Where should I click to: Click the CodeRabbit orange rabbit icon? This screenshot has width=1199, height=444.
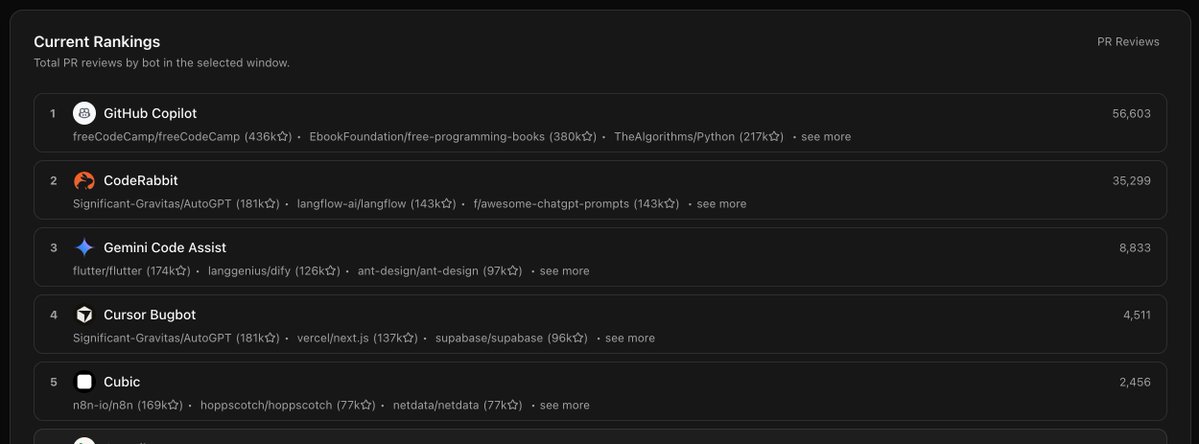84,180
